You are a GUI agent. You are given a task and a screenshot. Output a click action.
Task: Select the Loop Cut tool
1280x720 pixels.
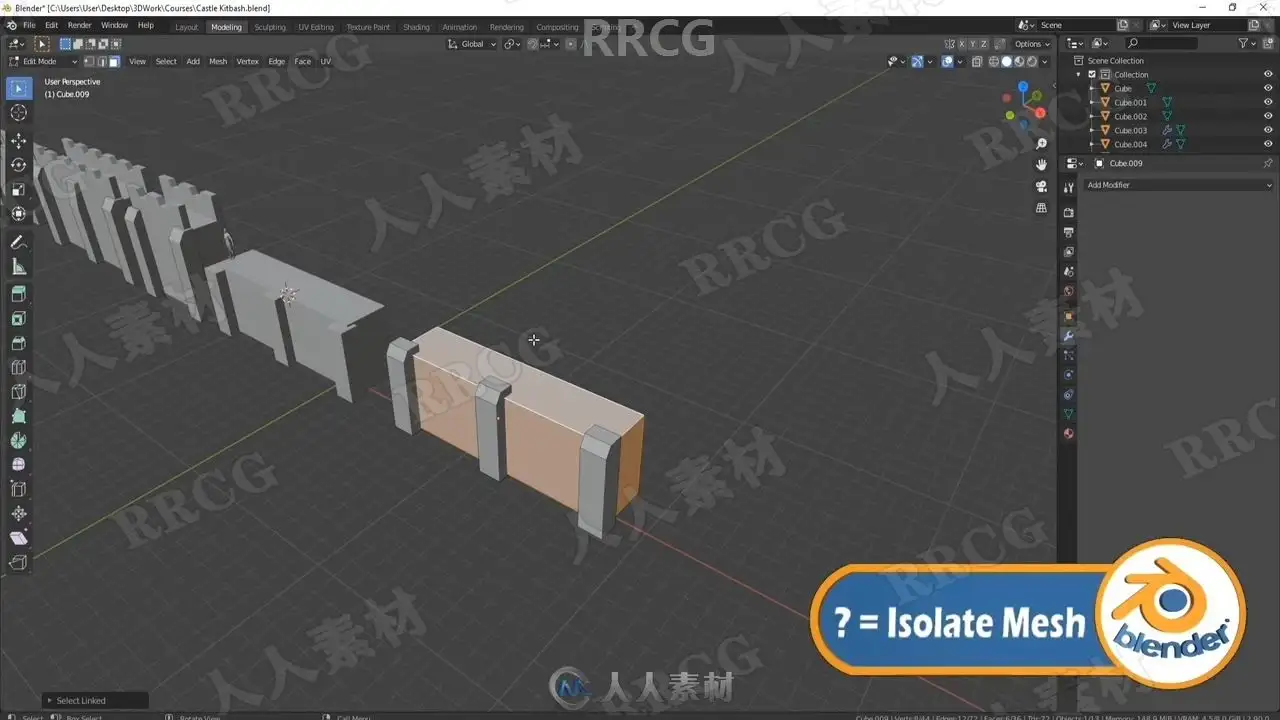tap(18, 367)
